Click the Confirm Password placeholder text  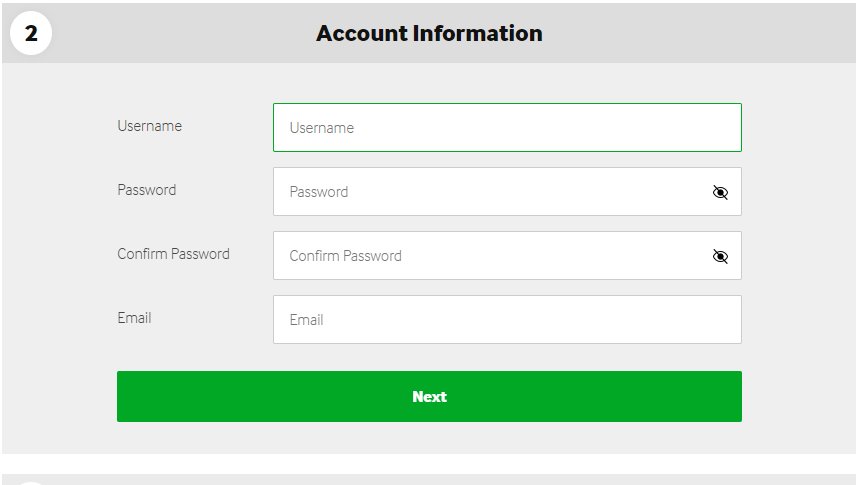(x=346, y=256)
